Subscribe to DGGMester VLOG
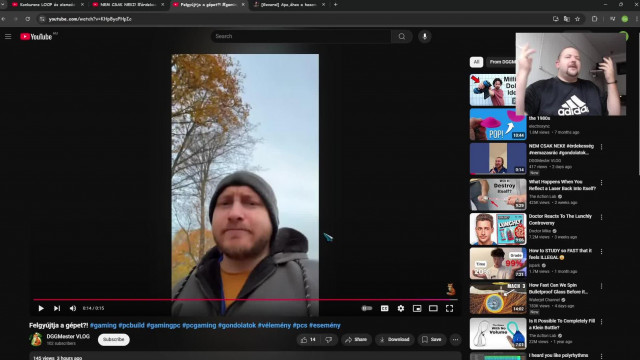This screenshot has height=360, width=640. coord(113,340)
